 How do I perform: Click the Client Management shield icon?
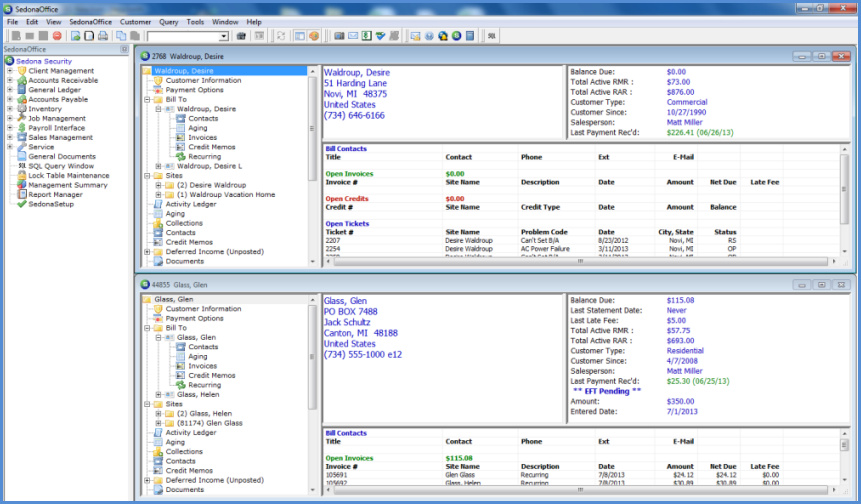(22, 71)
